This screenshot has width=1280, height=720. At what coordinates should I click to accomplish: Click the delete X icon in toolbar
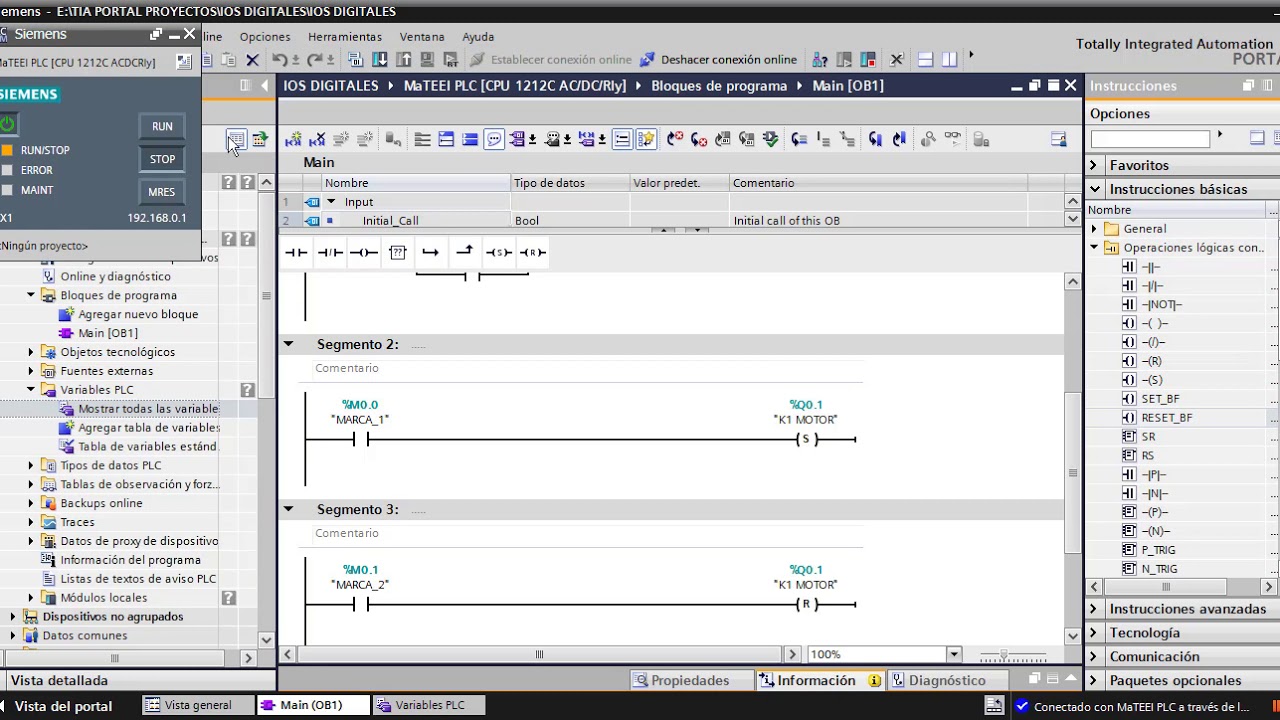click(252, 60)
